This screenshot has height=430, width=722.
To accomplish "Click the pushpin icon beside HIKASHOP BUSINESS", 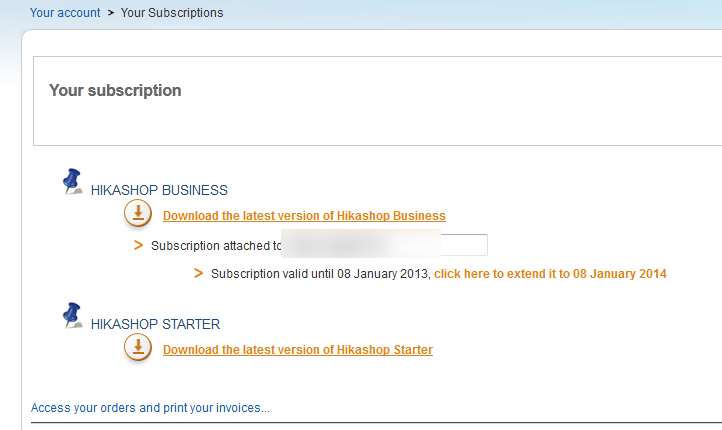I will (72, 181).
